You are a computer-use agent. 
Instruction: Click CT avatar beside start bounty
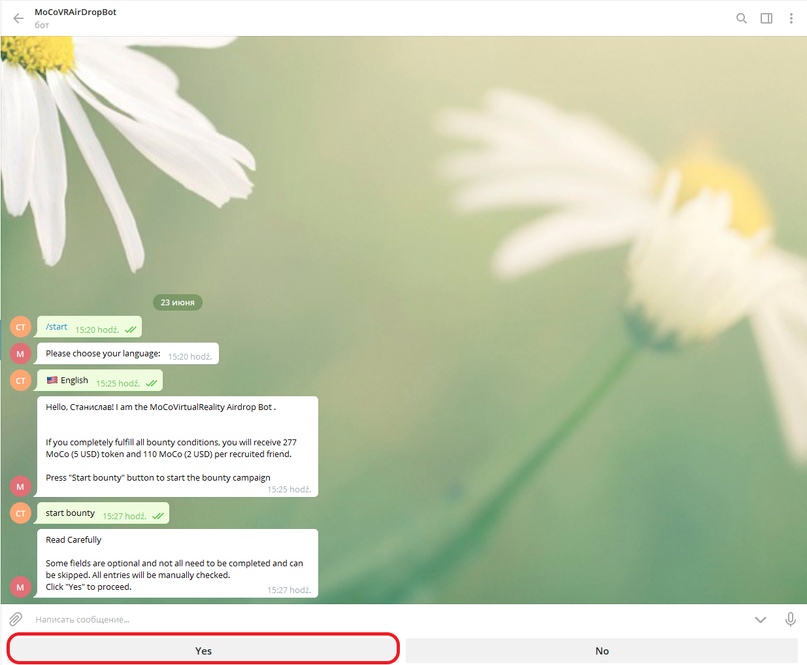tap(20, 513)
